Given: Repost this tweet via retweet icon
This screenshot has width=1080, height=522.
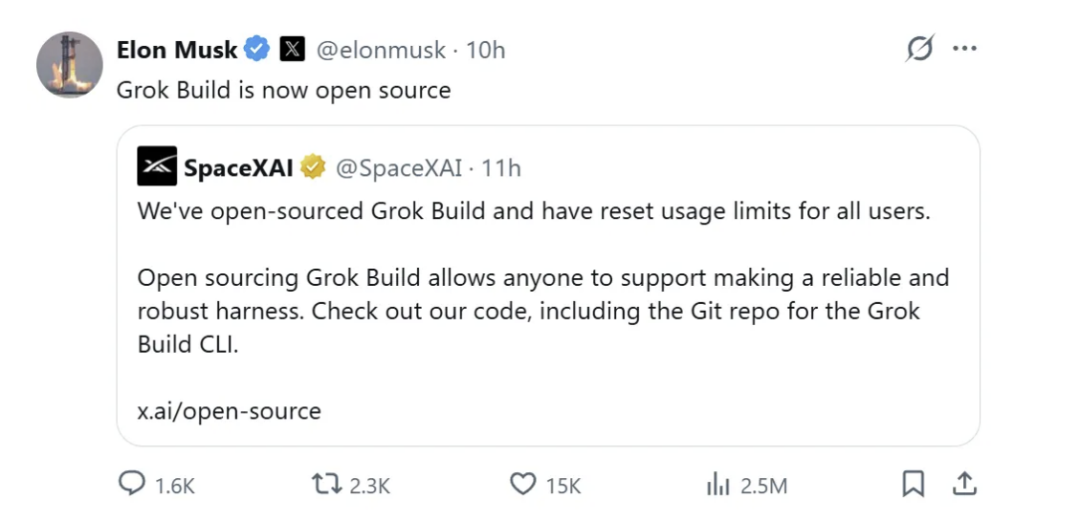Looking at the screenshot, I should coord(326,485).
